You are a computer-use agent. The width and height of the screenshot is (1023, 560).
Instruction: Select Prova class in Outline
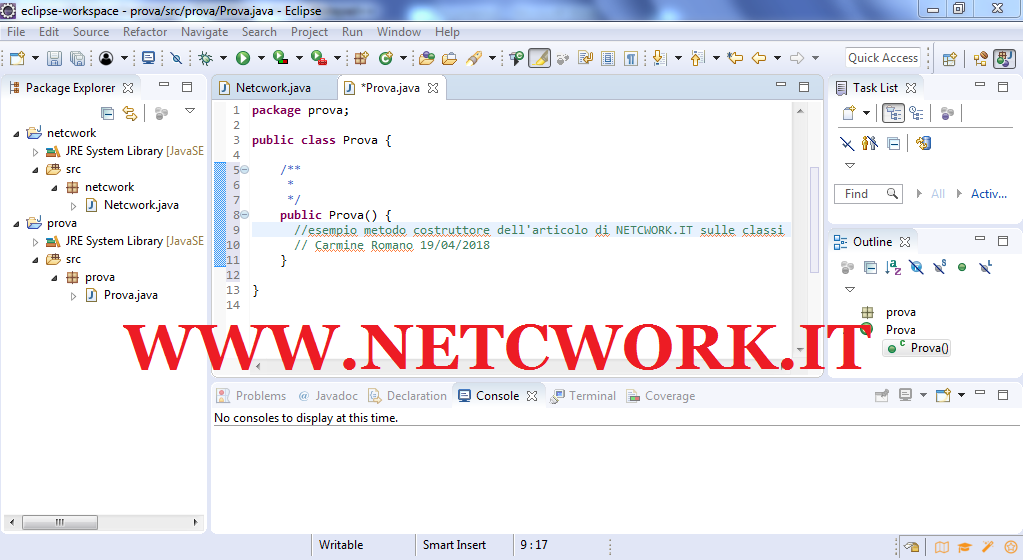900,330
